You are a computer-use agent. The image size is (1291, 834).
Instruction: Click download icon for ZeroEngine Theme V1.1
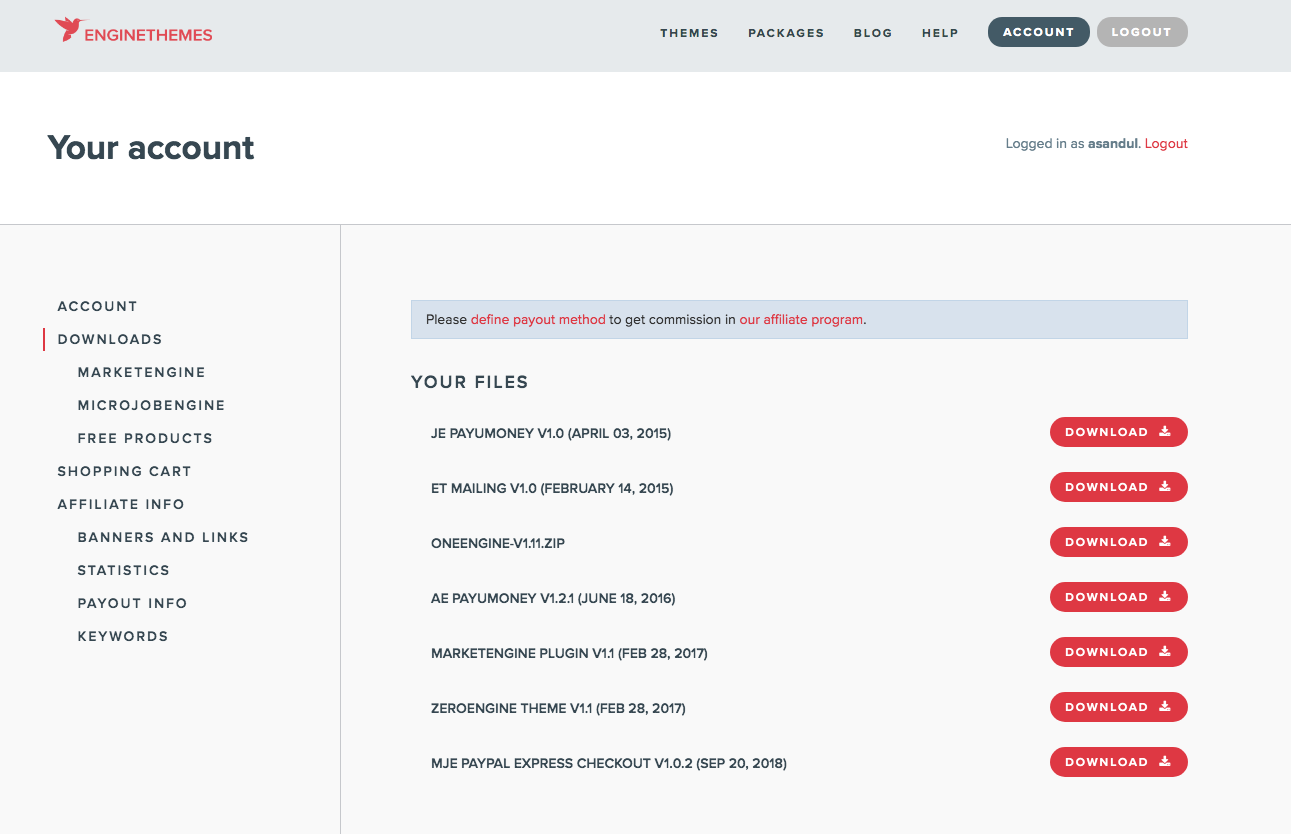[1165, 707]
